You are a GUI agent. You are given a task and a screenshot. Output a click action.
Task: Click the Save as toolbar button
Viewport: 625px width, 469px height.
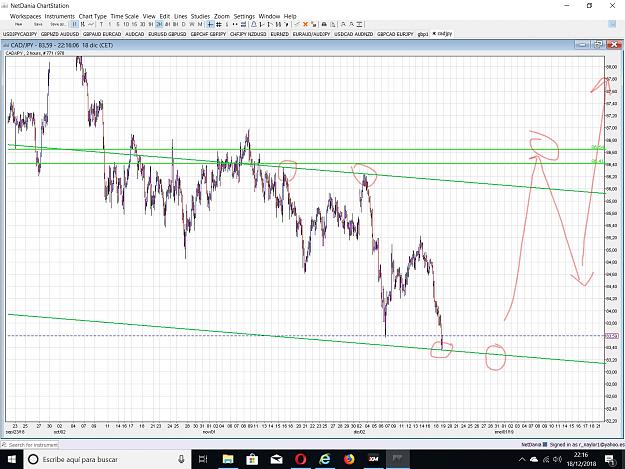(x=58, y=24)
